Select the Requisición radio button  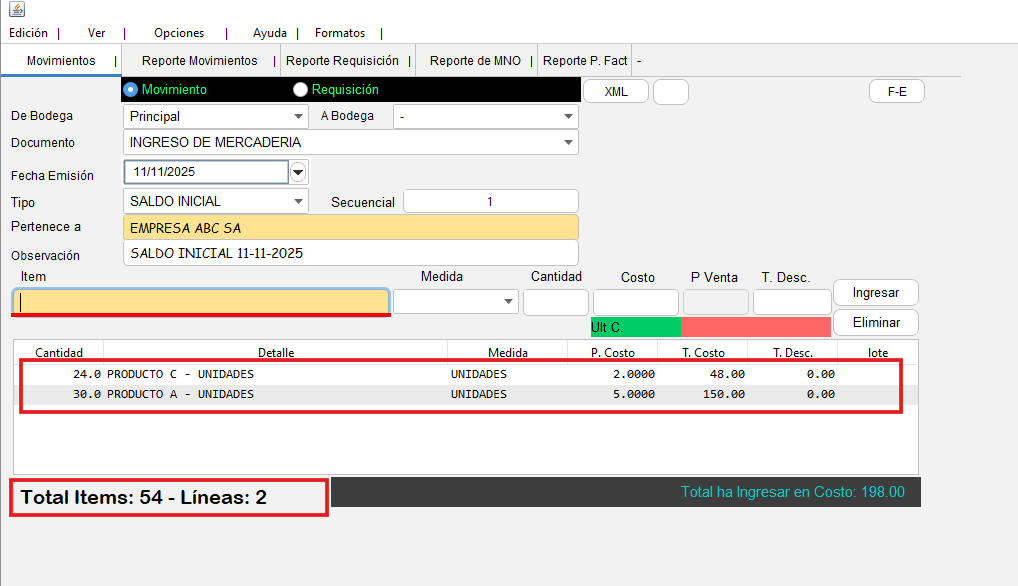[300, 90]
